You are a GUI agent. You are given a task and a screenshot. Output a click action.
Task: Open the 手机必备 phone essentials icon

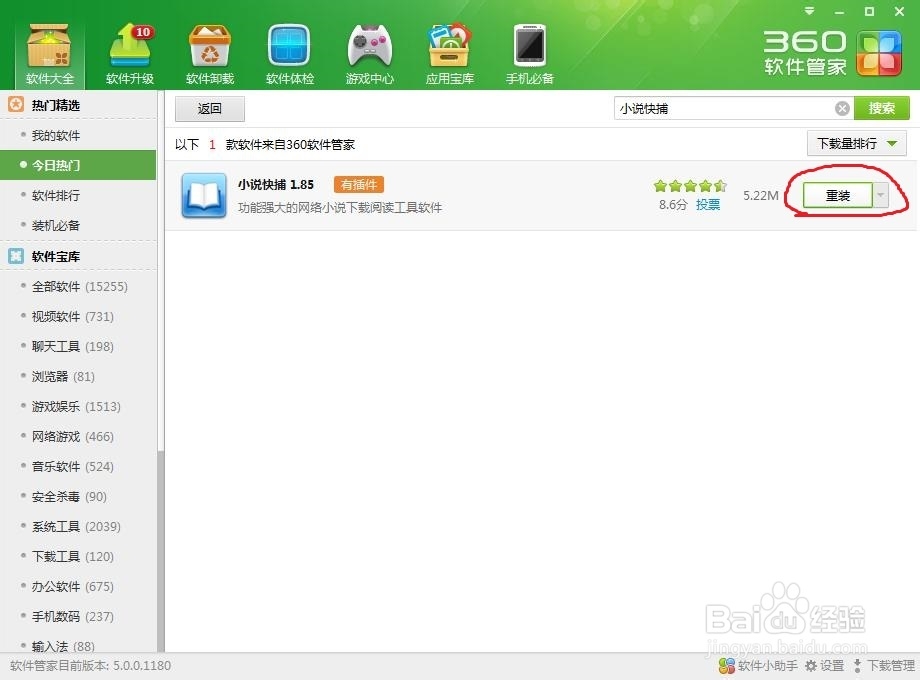(529, 54)
